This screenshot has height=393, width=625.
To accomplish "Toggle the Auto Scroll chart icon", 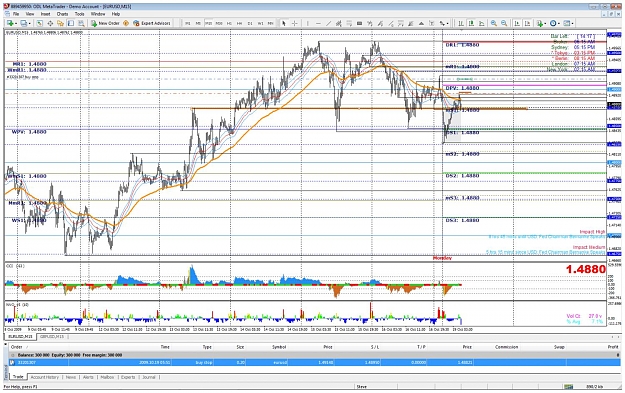I will tap(517, 23).
